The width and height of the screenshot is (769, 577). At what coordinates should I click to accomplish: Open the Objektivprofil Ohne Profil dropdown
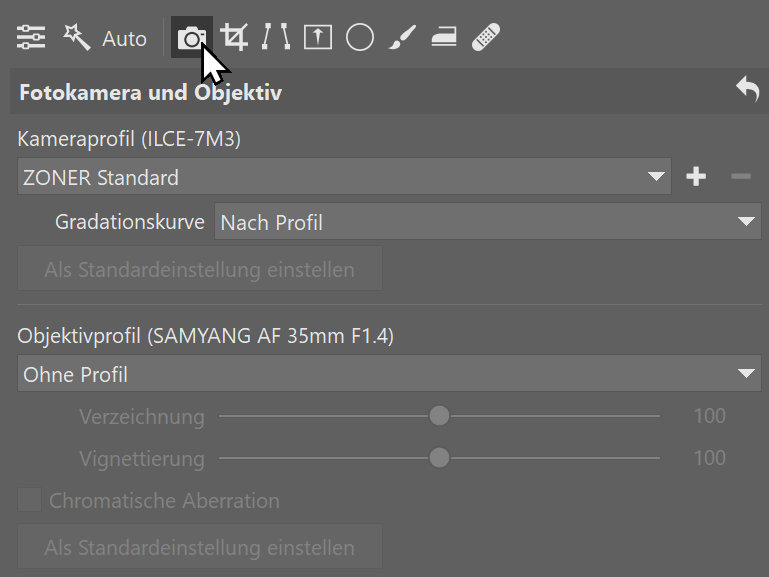pyautogui.click(x=388, y=374)
